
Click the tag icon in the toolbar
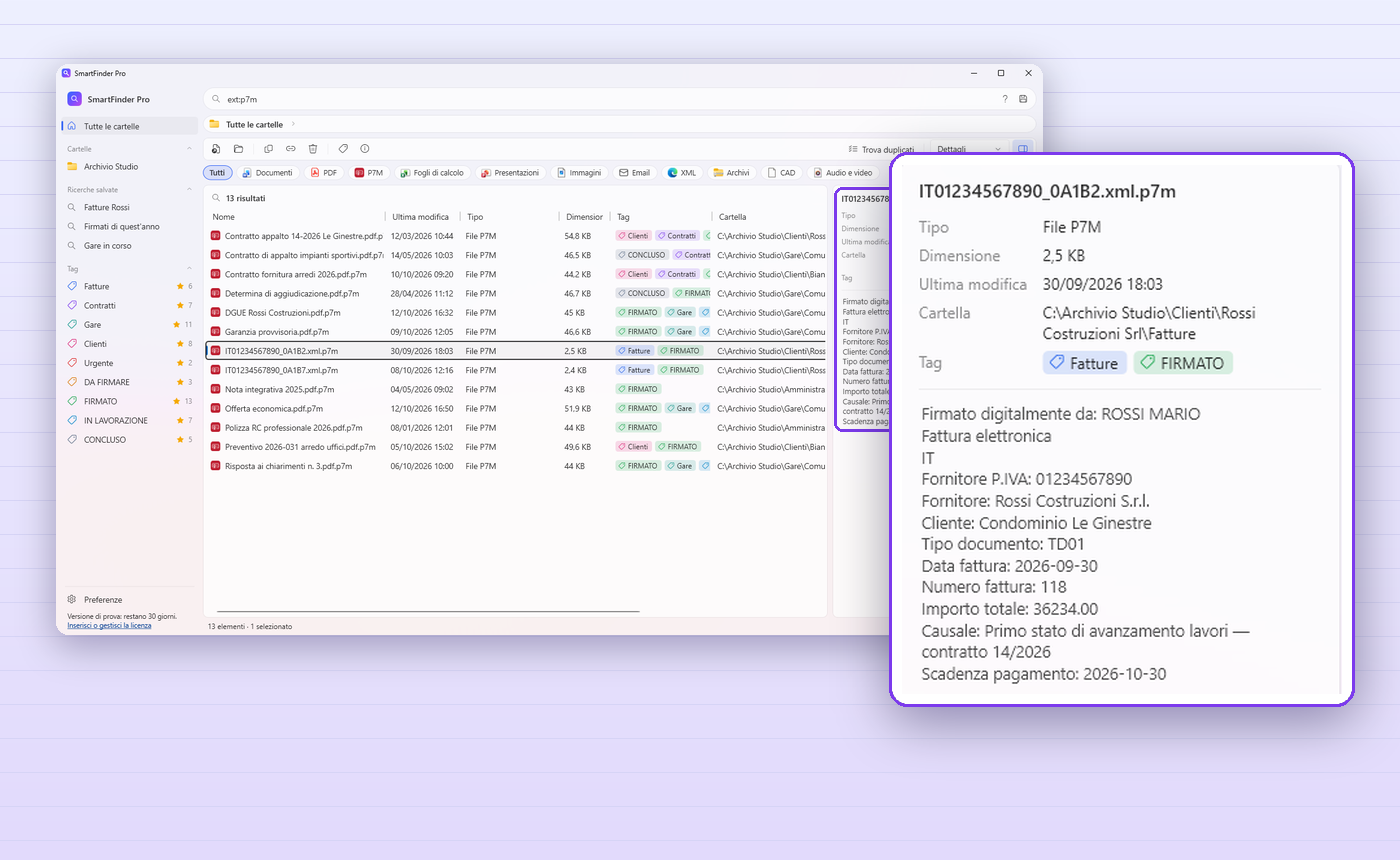click(343, 149)
